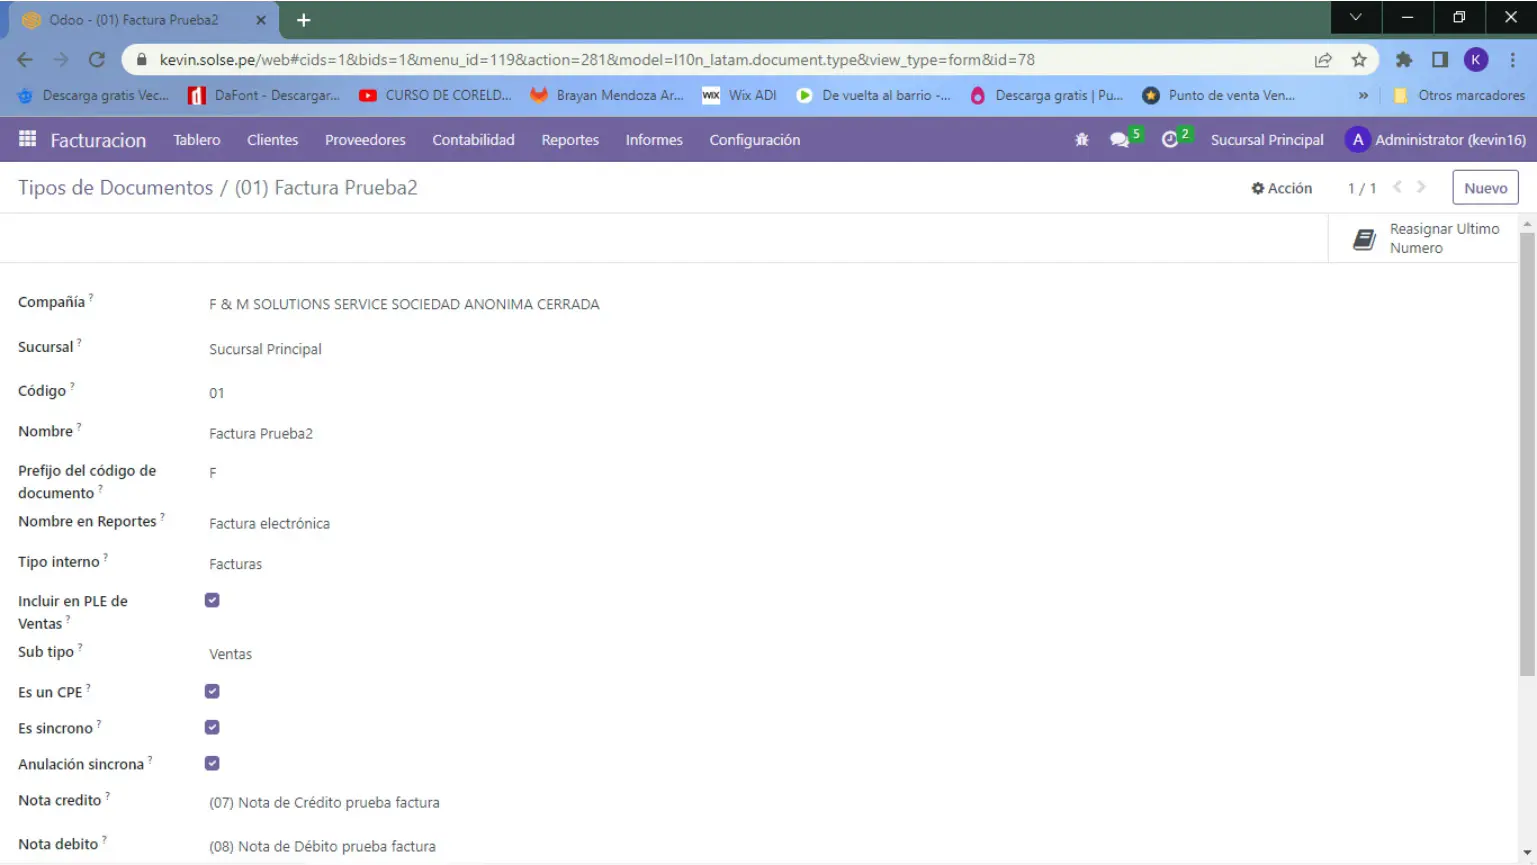
Task: Reload the current page
Action: (97, 60)
